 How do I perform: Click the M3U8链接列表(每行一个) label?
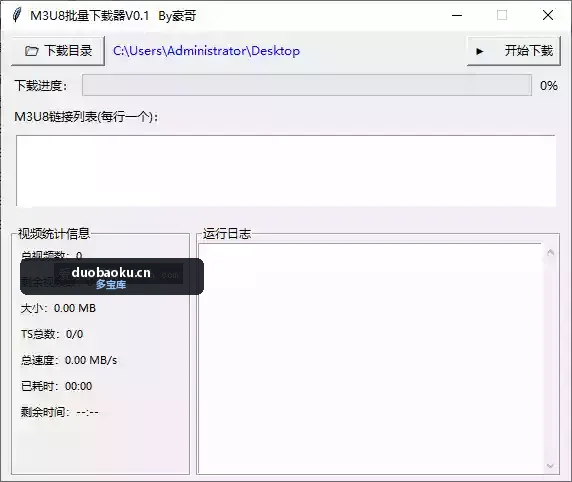pyautogui.click(x=86, y=117)
